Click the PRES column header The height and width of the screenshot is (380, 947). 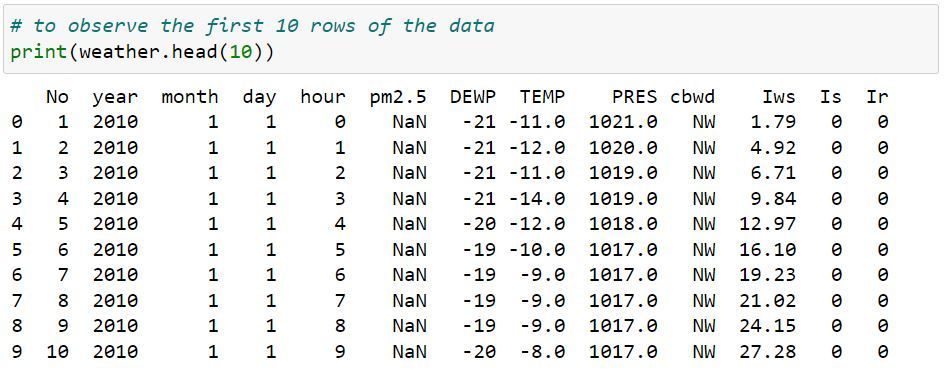pos(634,97)
